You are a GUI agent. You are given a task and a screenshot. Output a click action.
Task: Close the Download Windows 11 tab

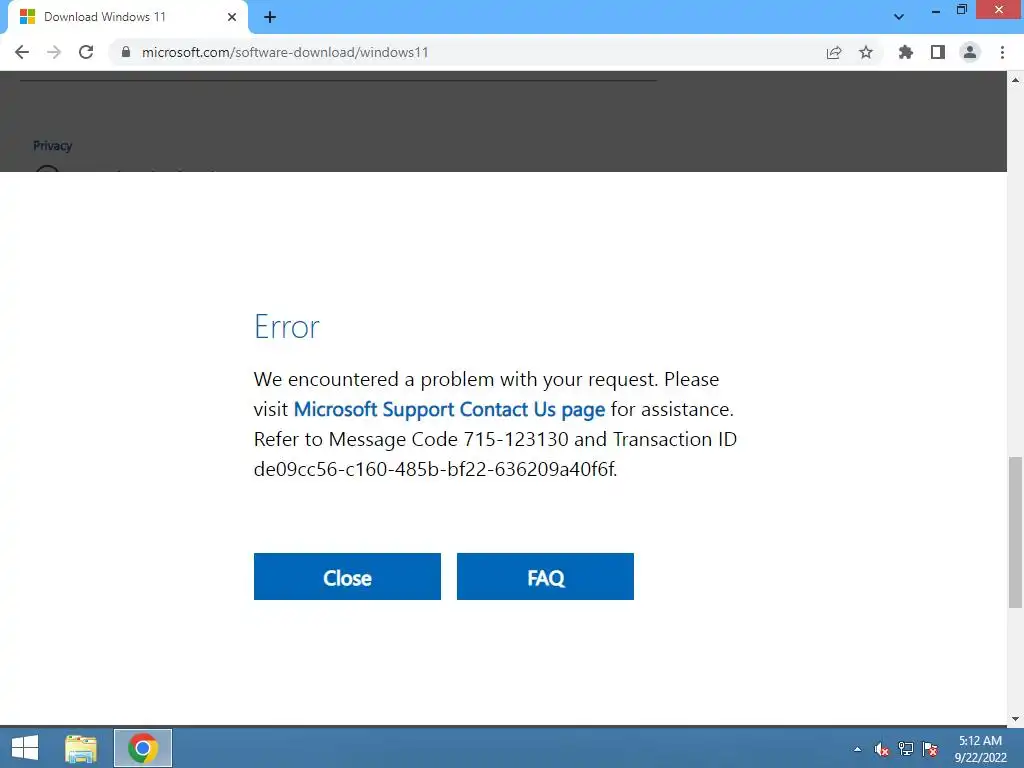point(231,17)
